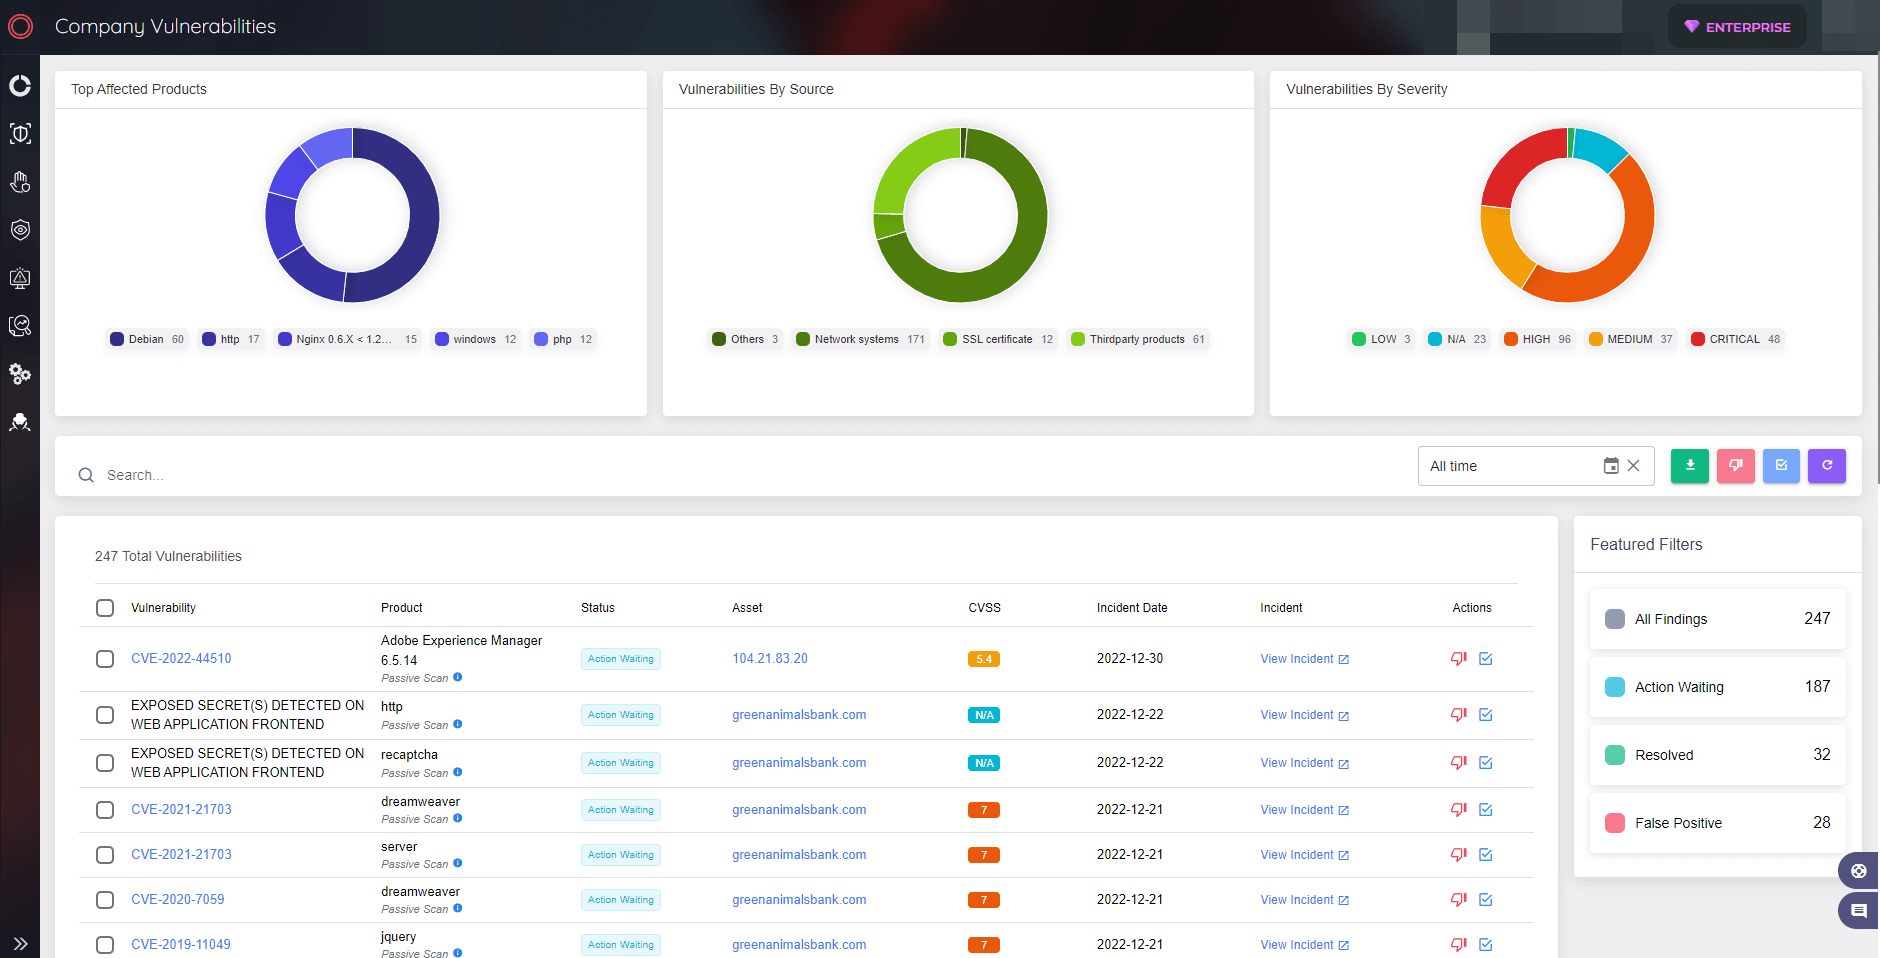The width and height of the screenshot is (1880, 958).
Task: Mark CVE-2022-44510 as resolved
Action: click(x=1486, y=659)
